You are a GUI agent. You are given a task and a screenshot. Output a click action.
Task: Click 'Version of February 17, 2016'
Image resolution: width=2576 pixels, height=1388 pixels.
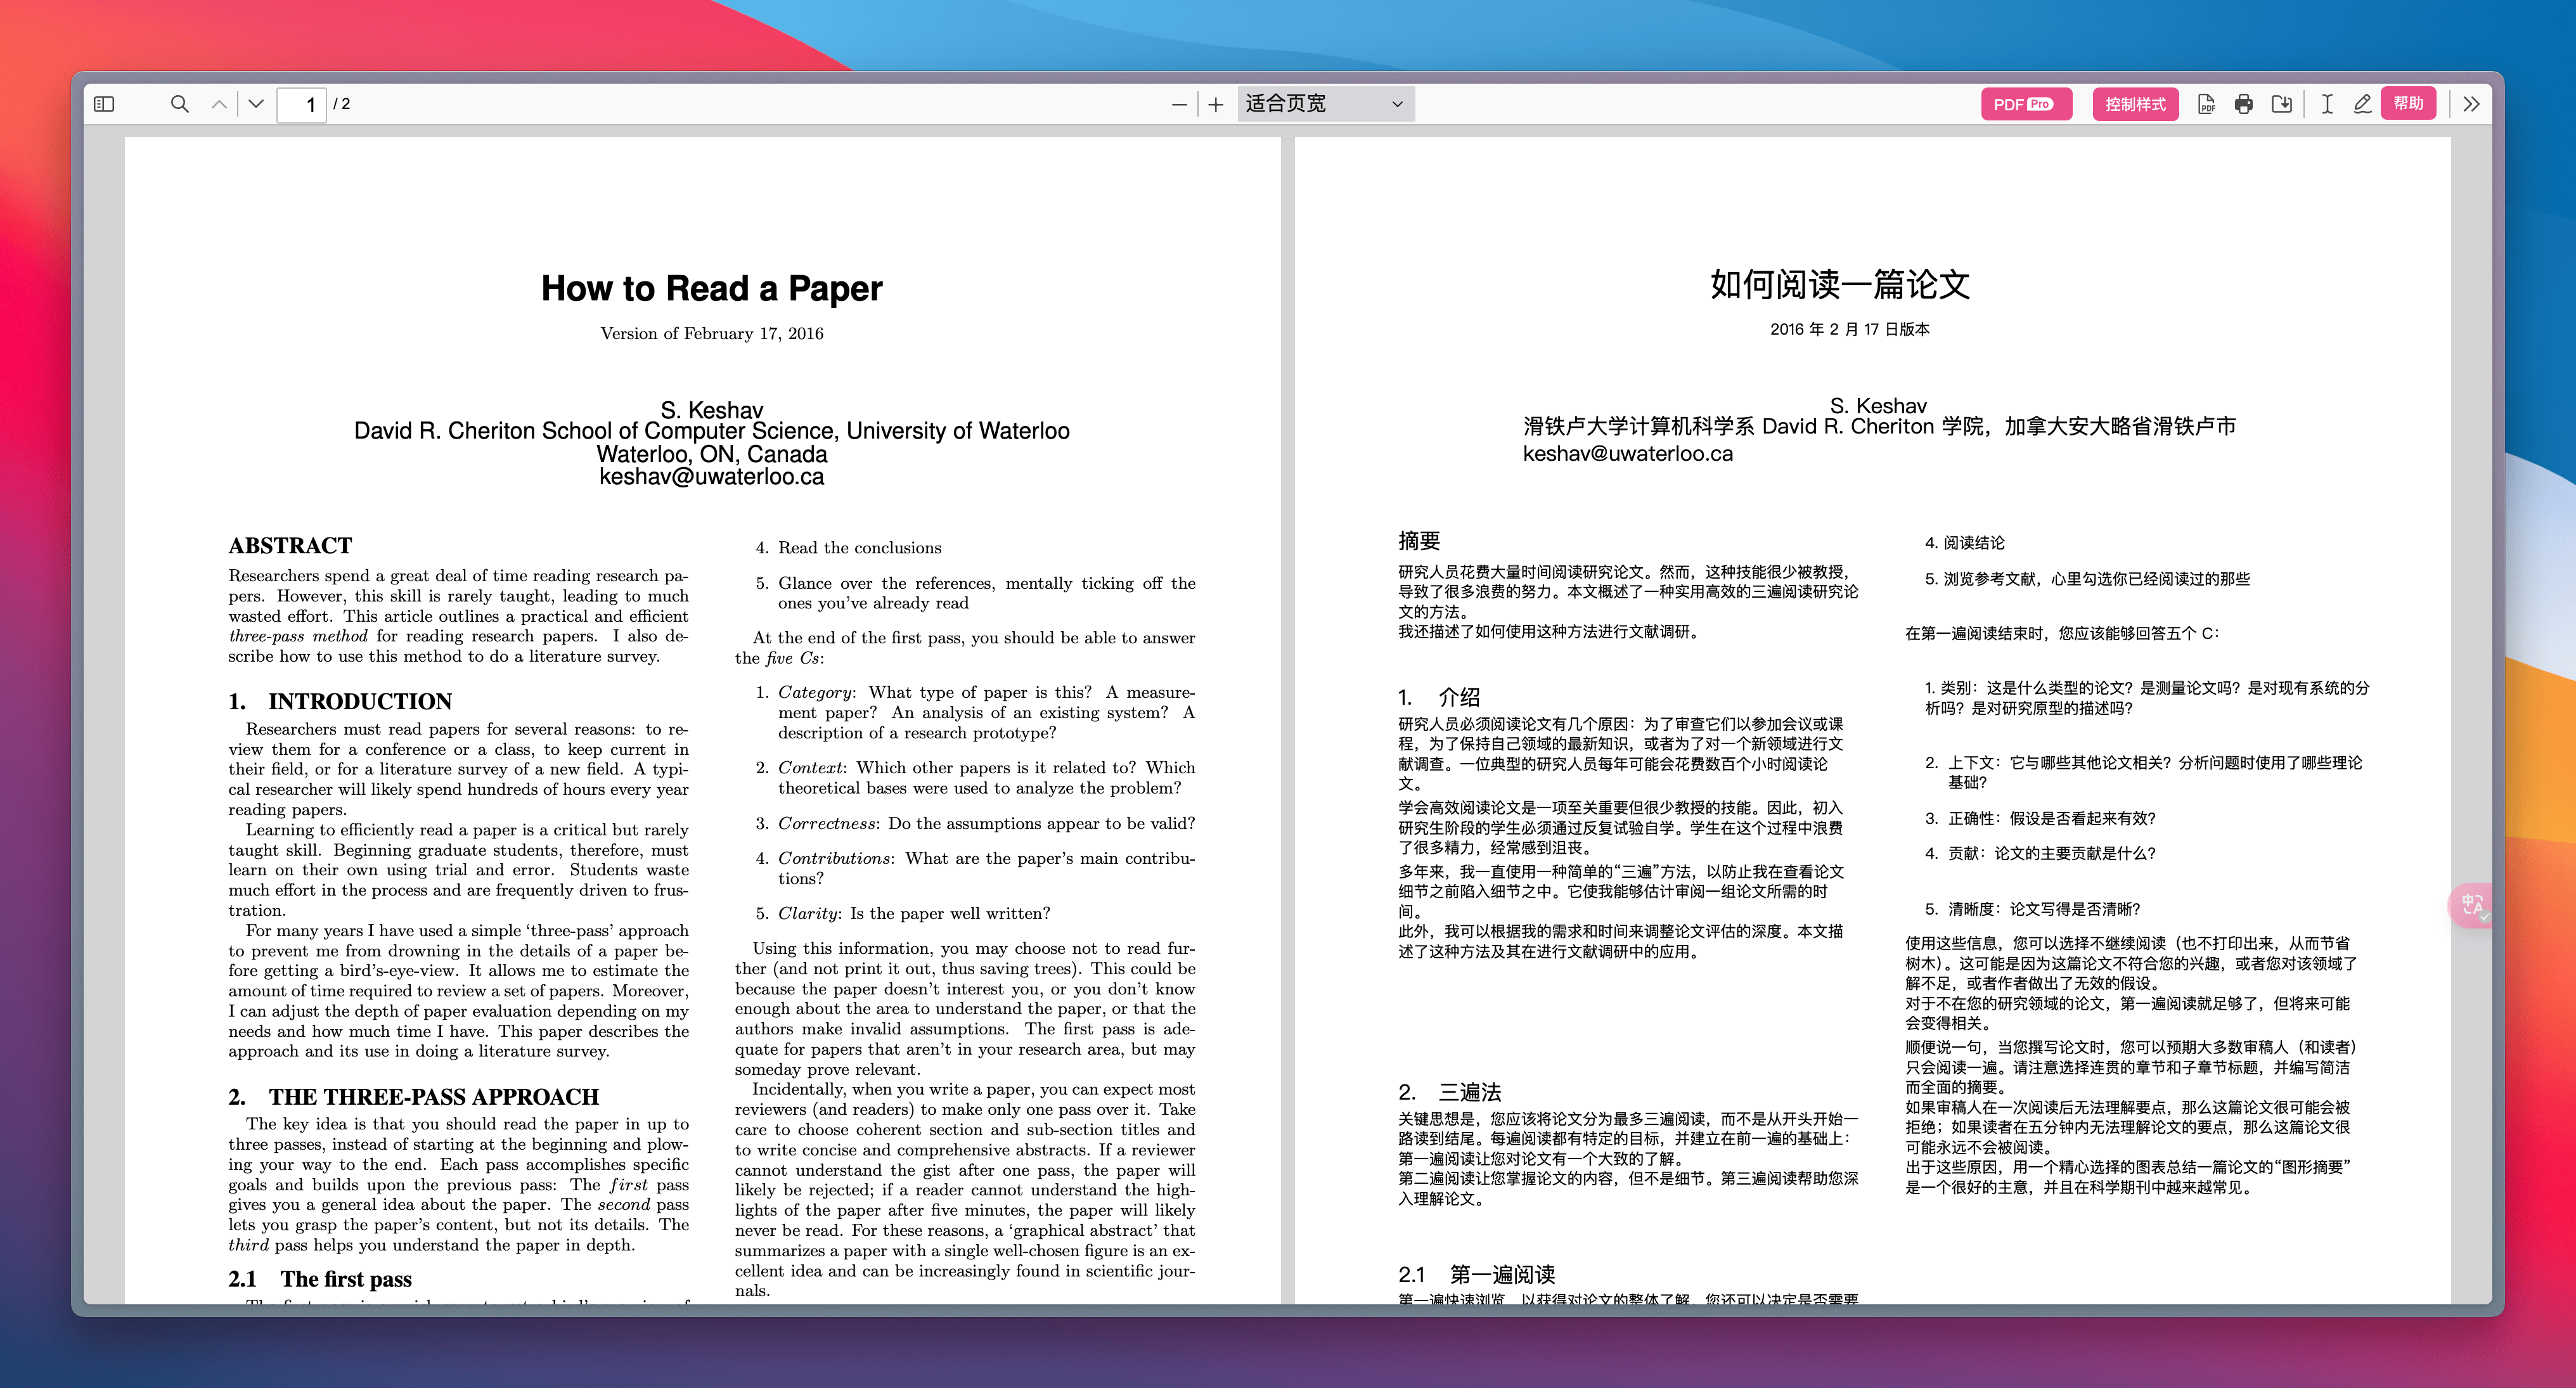click(x=712, y=334)
